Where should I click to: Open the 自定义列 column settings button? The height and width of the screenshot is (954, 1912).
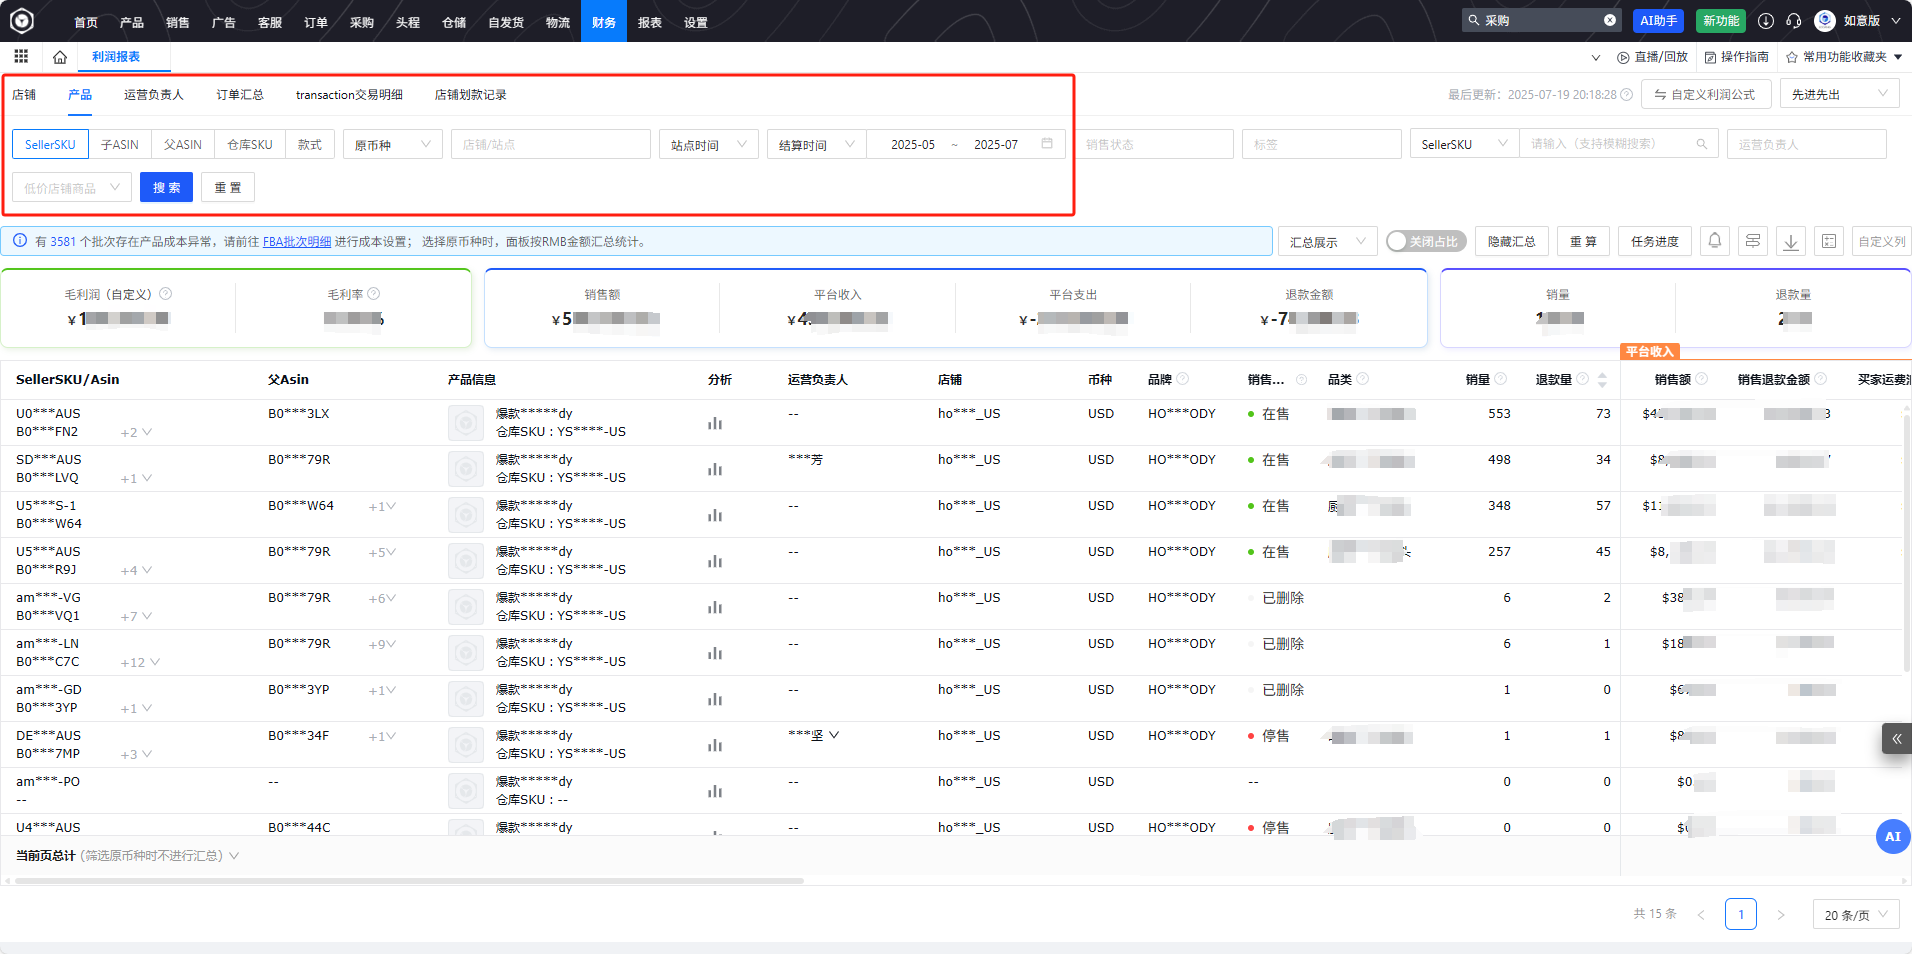pyautogui.click(x=1880, y=240)
